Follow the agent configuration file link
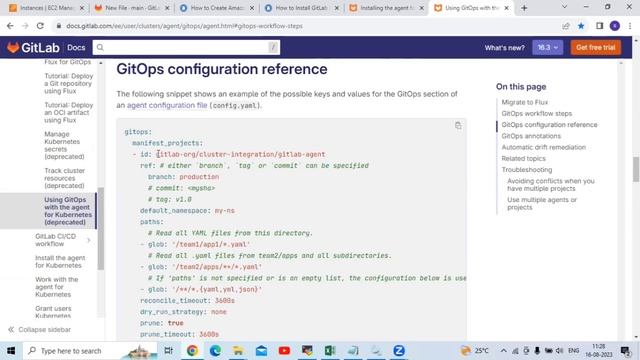The image size is (640, 360). point(167,105)
